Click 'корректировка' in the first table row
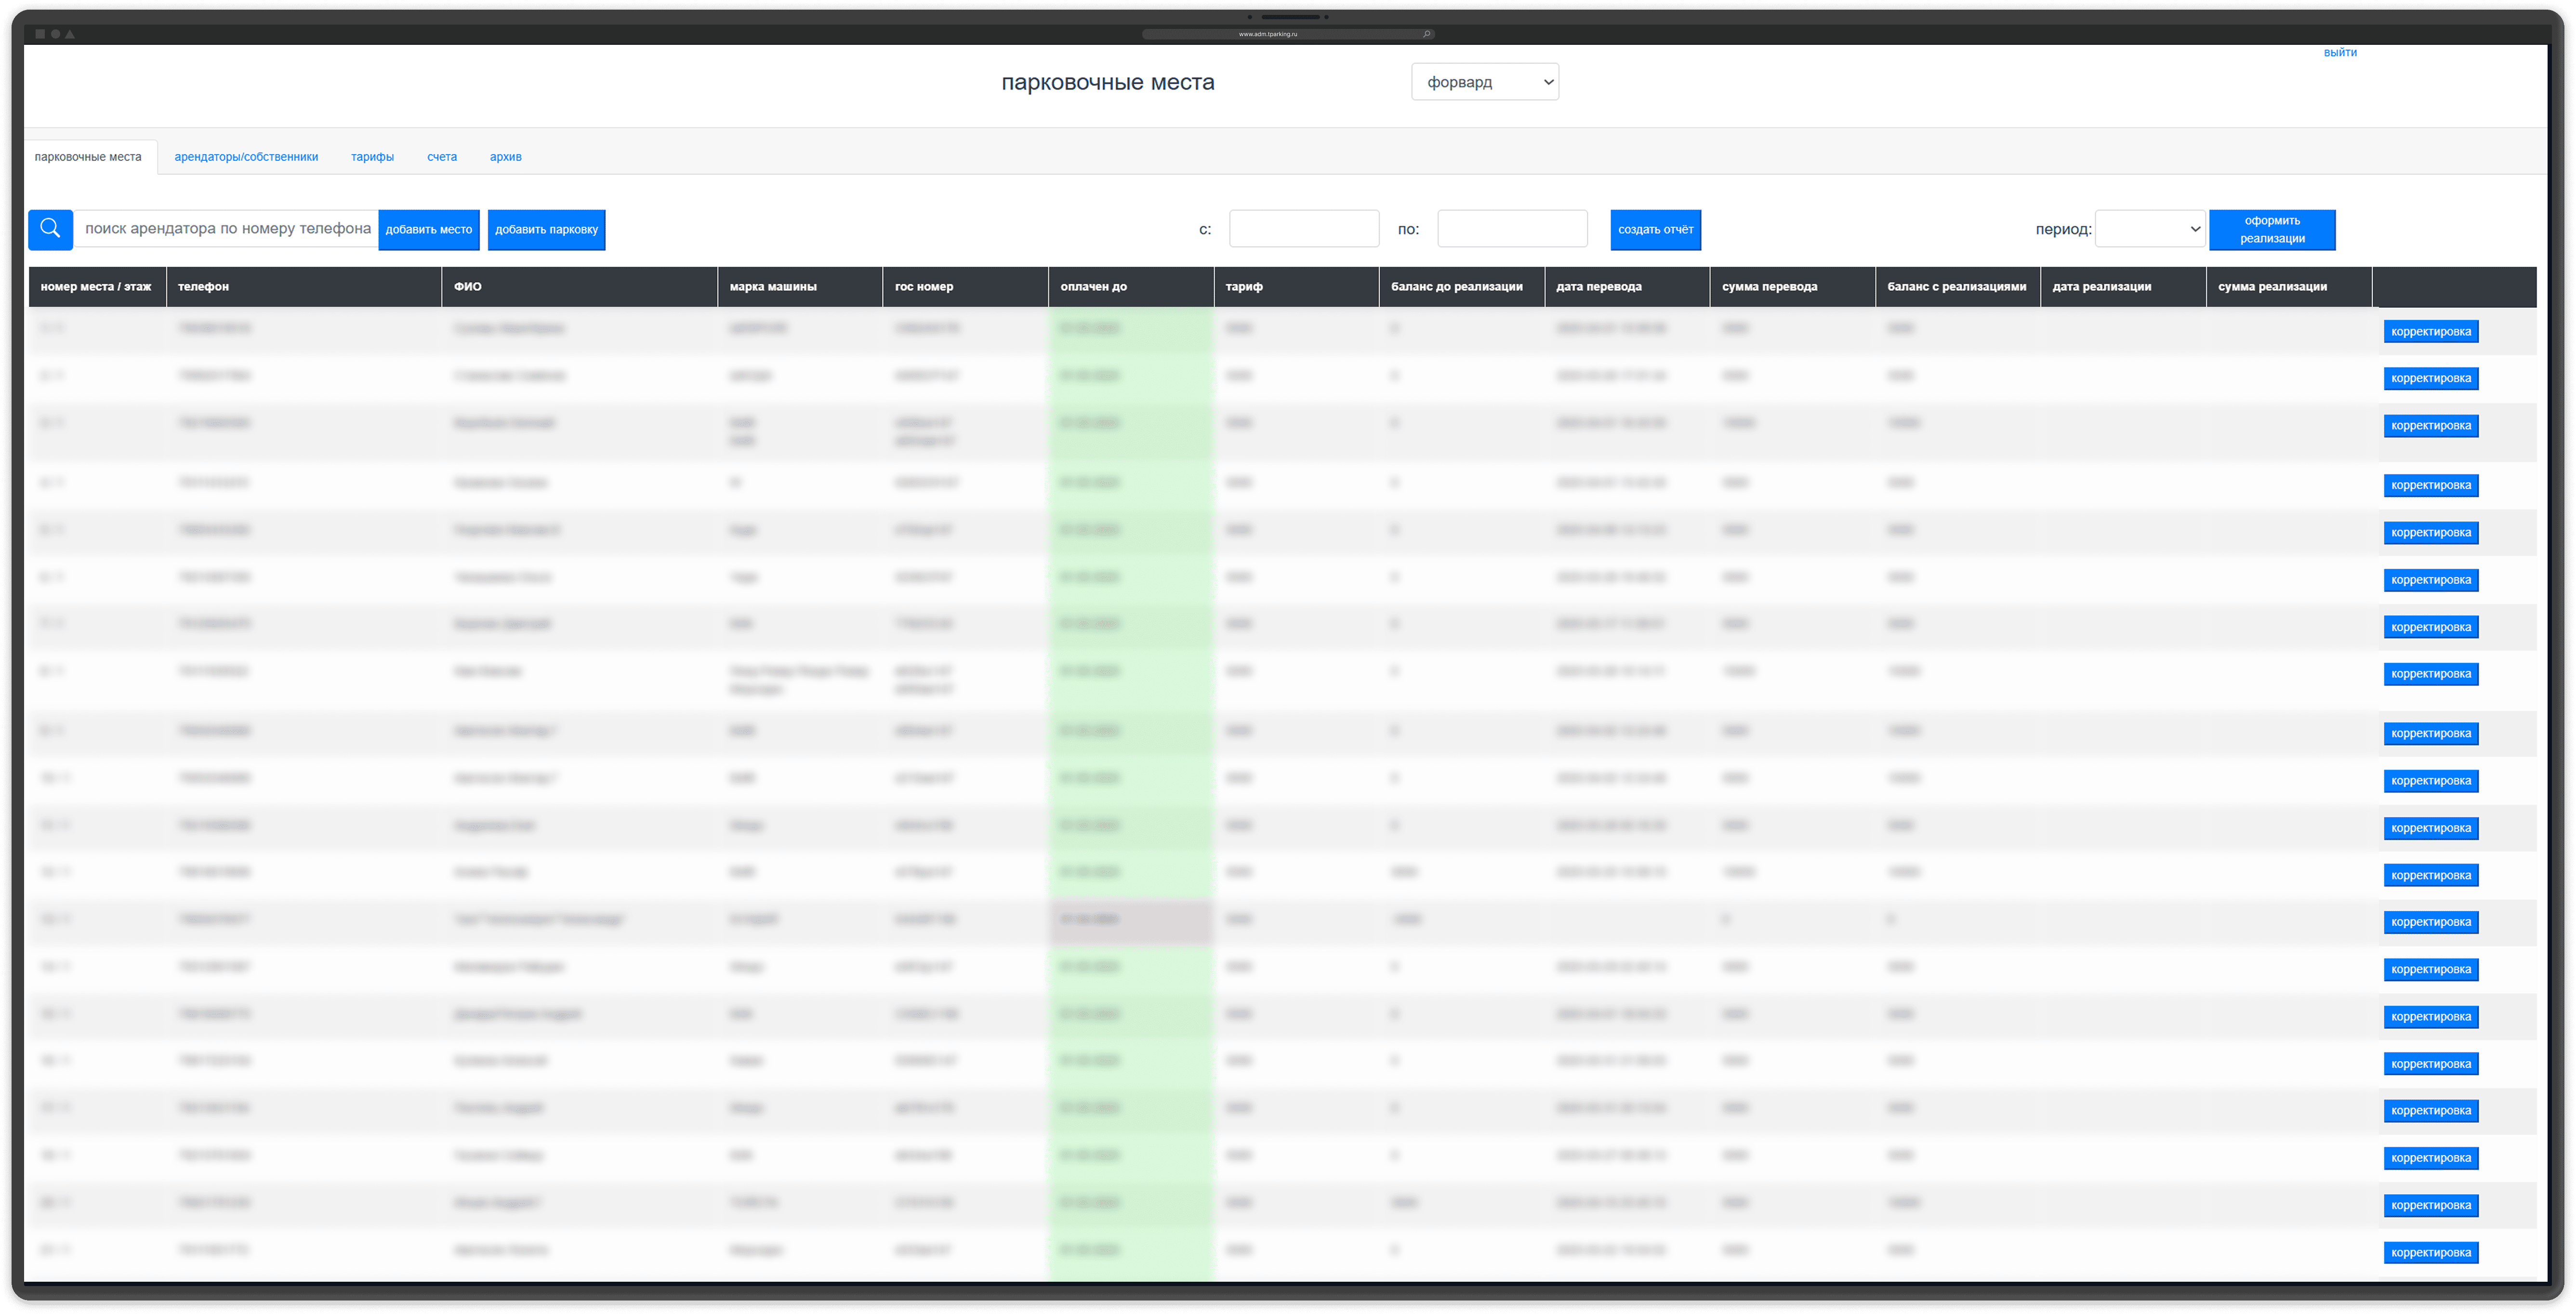Image resolution: width=2576 pixels, height=1314 pixels. (x=2430, y=332)
